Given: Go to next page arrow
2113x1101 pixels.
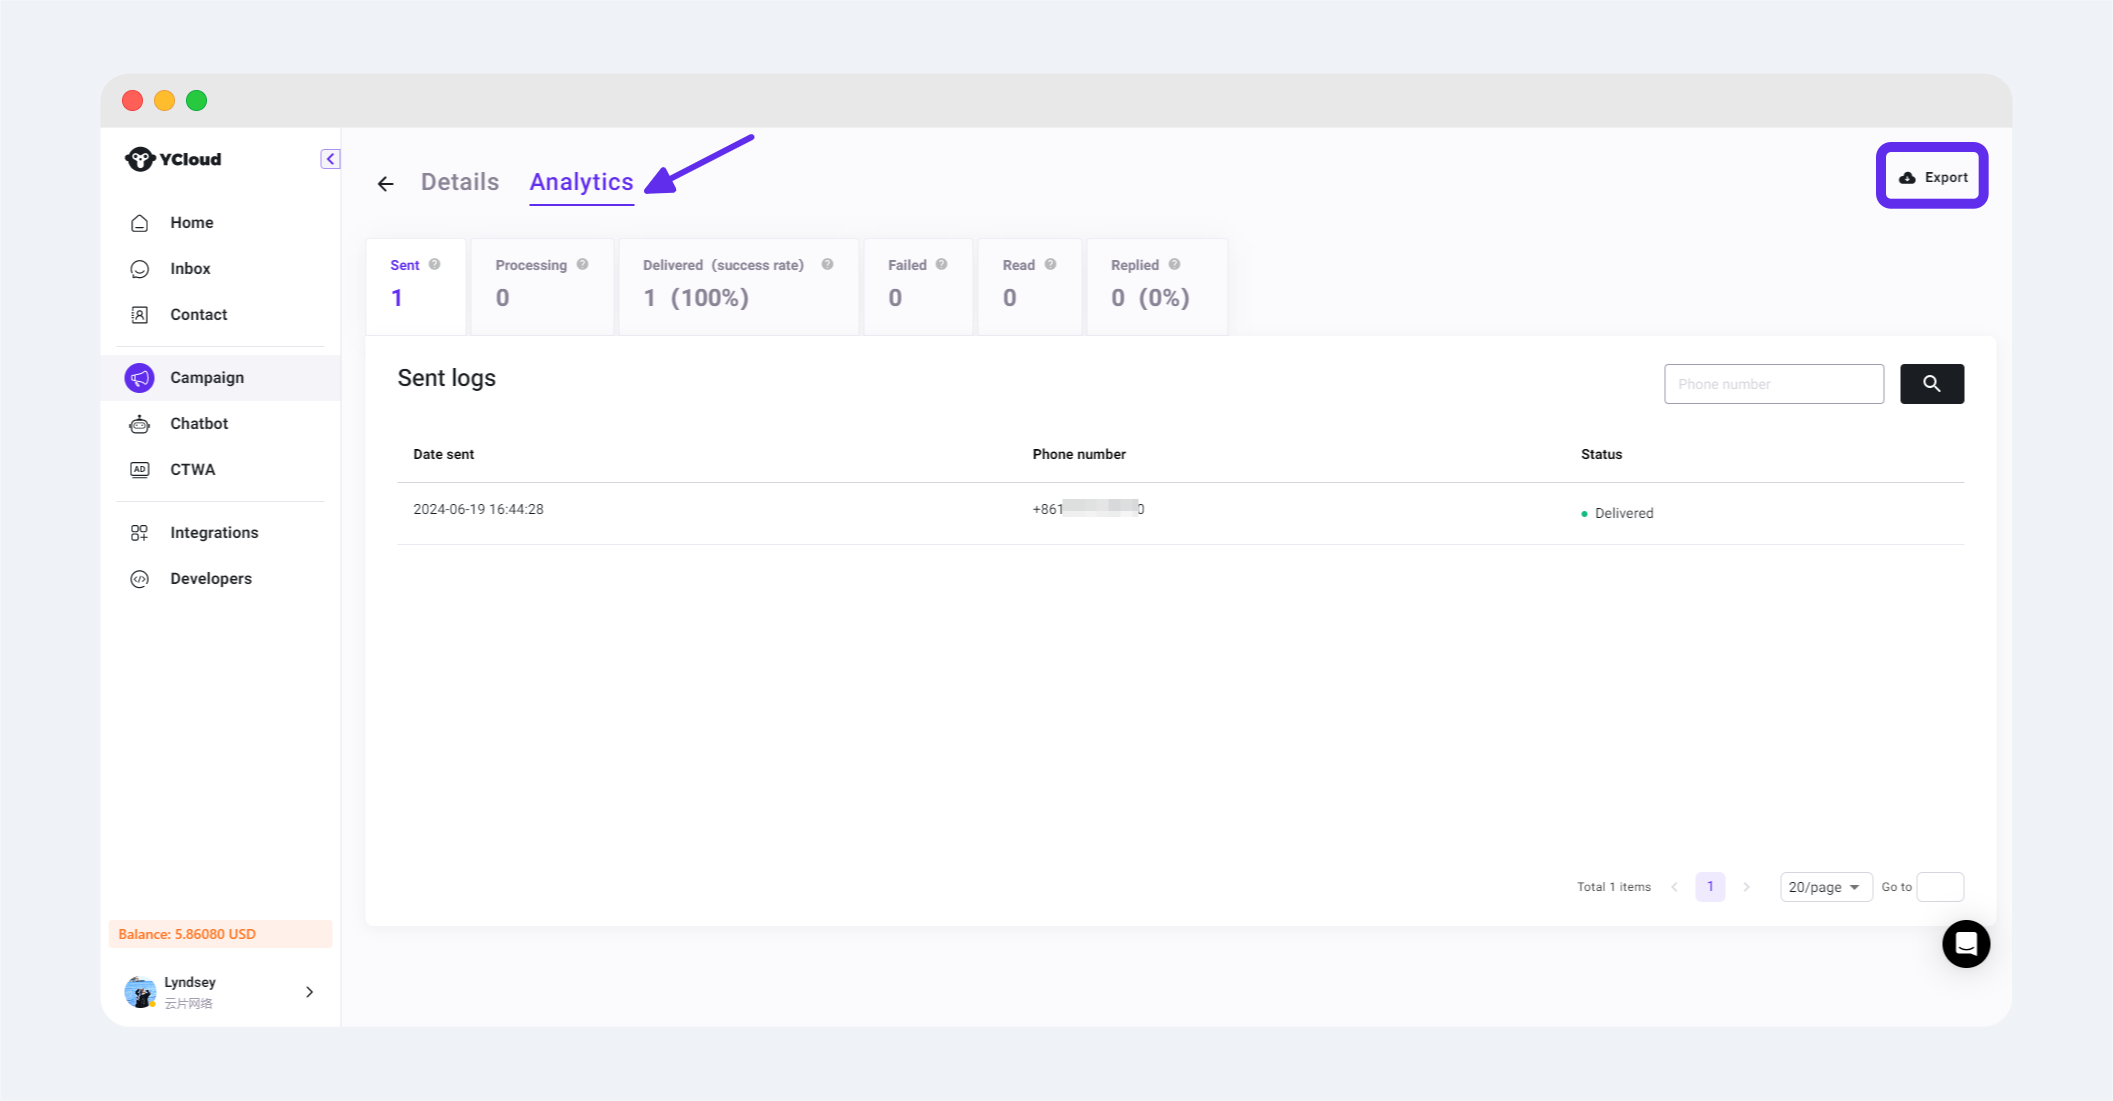Looking at the screenshot, I should click(x=1747, y=887).
